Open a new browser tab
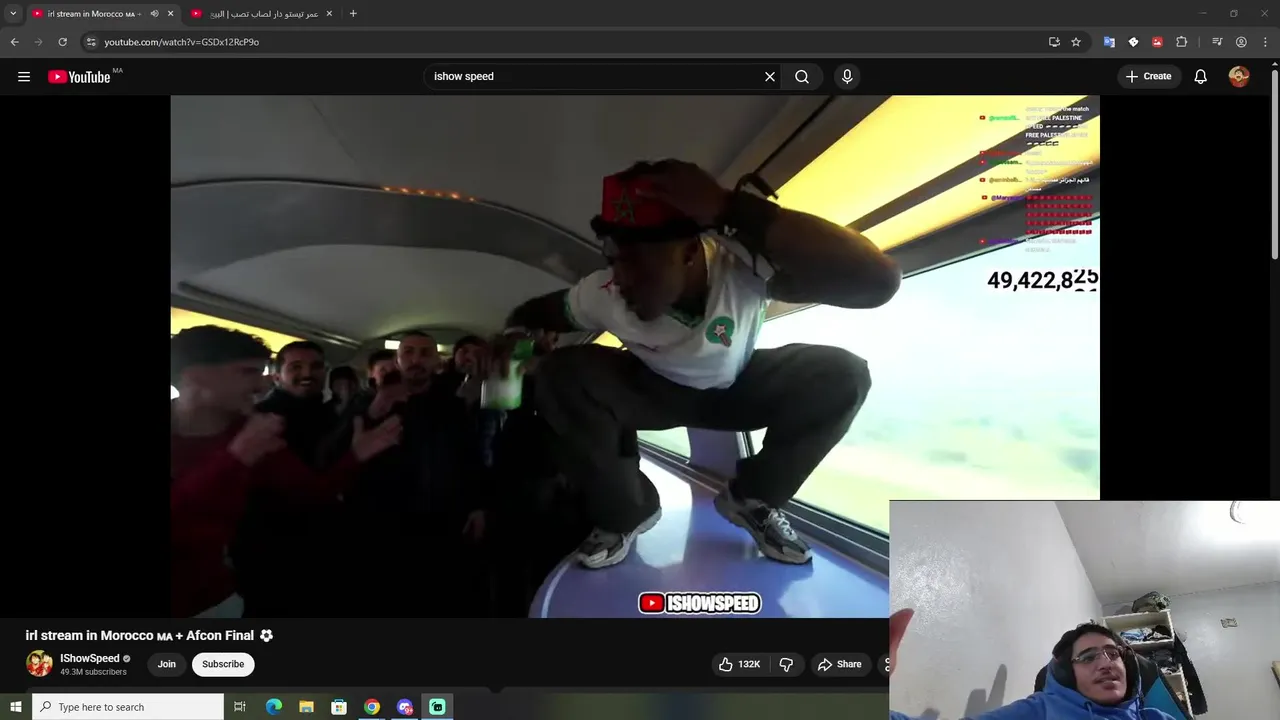The height and width of the screenshot is (720, 1280). coord(353,14)
